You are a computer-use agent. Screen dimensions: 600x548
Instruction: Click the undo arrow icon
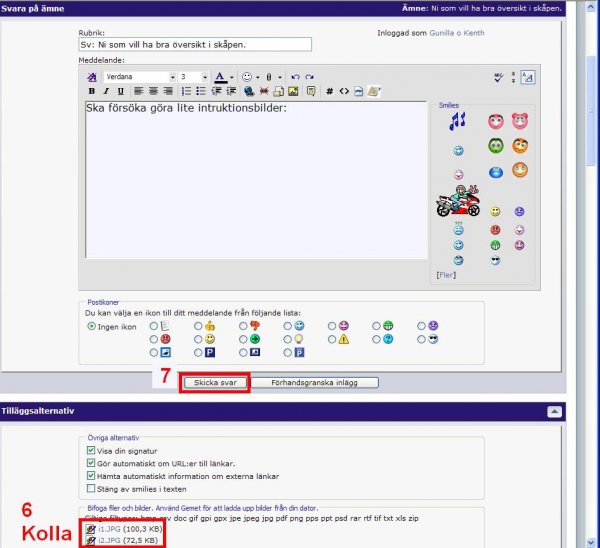(x=295, y=77)
